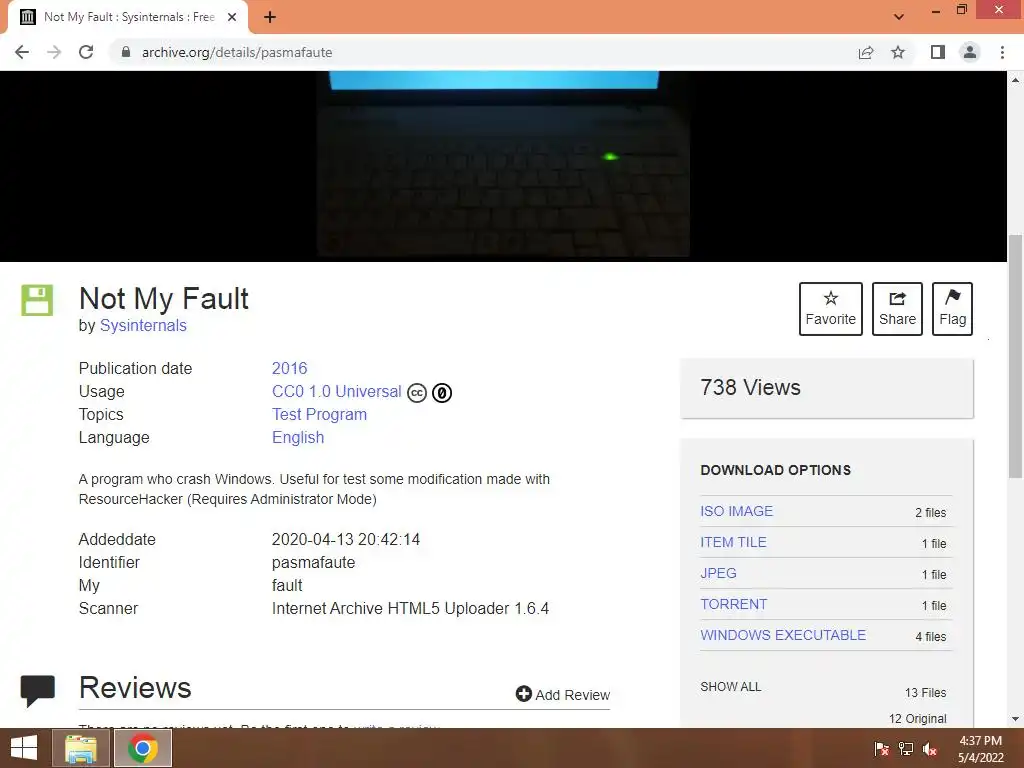This screenshot has height=768, width=1024.
Task: Click the Internet Archive HTML5 Uploader 1.6.4 text
Action: [x=410, y=609]
